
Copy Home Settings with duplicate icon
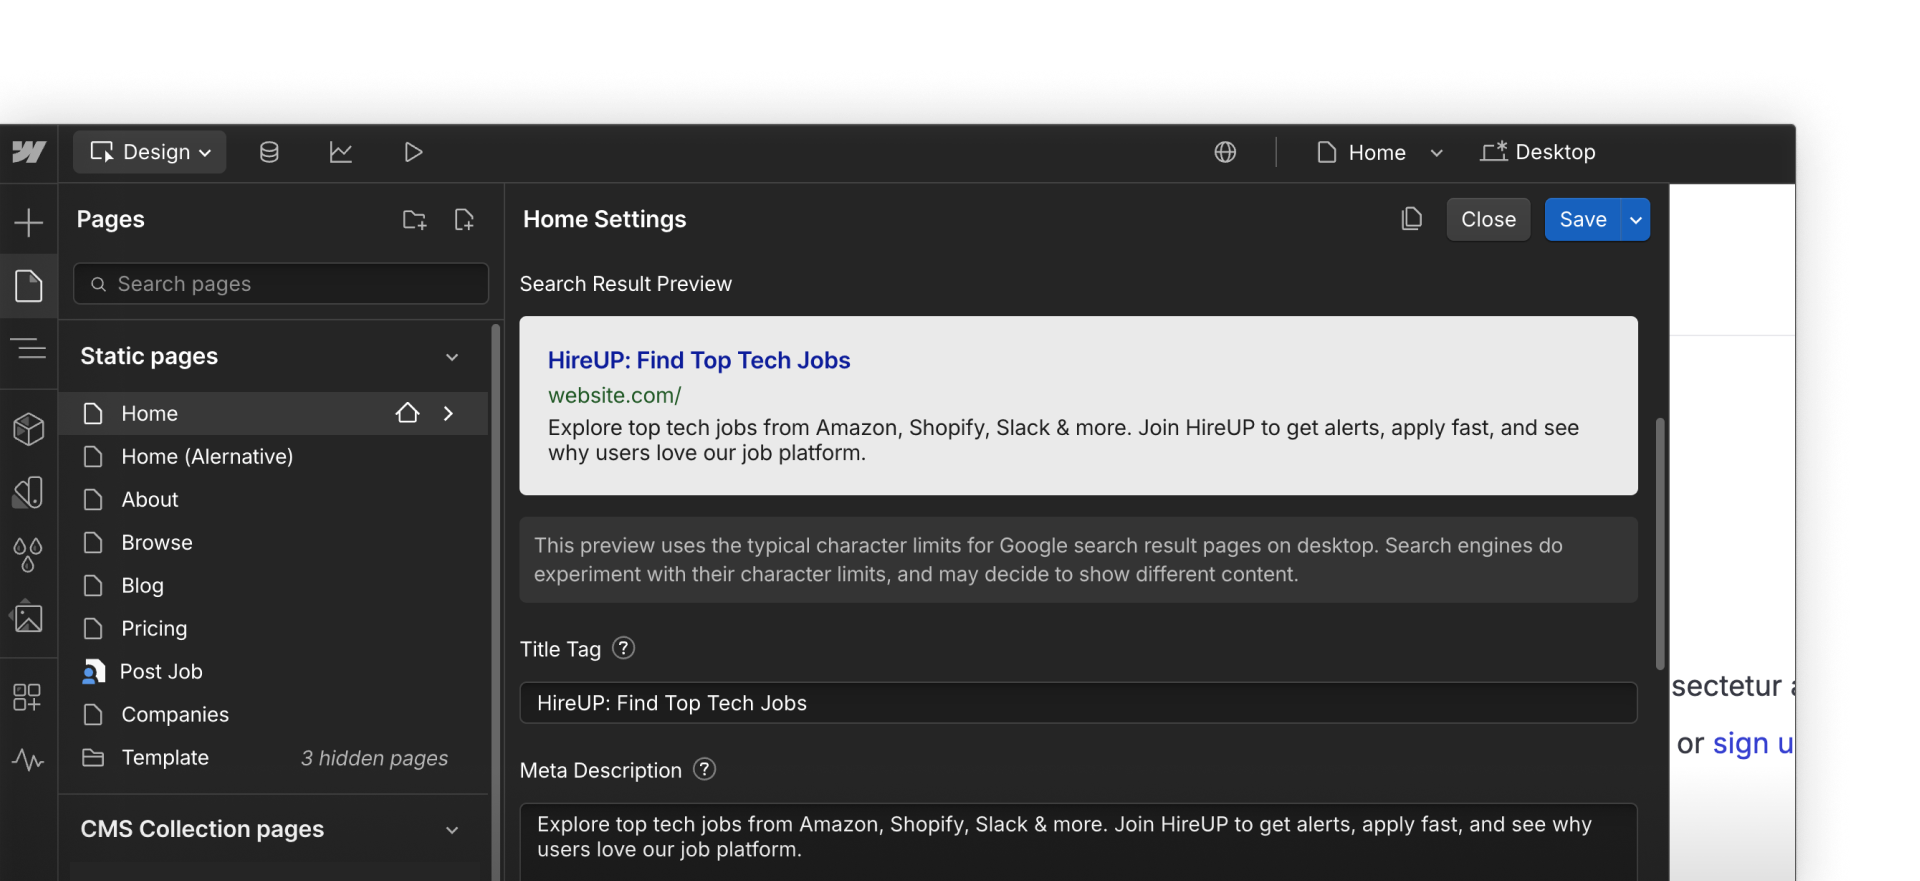pos(1412,219)
